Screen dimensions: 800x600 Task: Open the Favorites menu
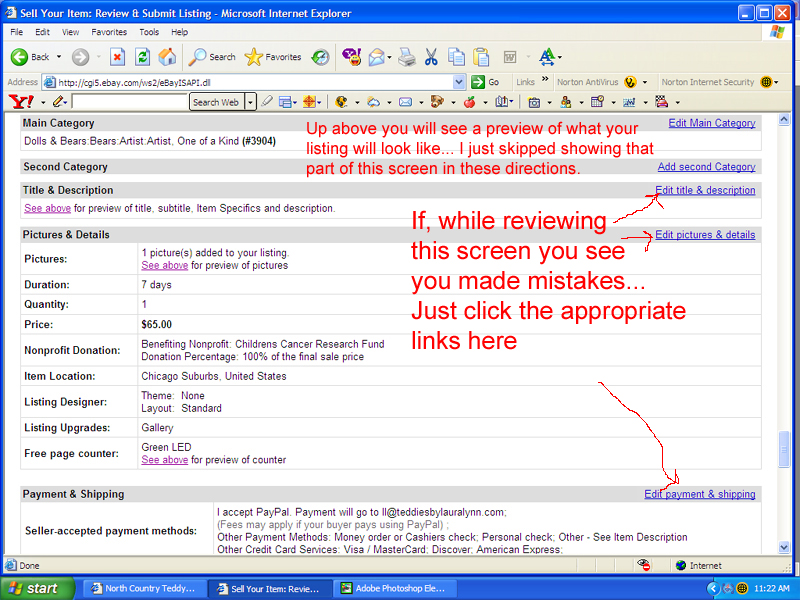click(x=109, y=32)
